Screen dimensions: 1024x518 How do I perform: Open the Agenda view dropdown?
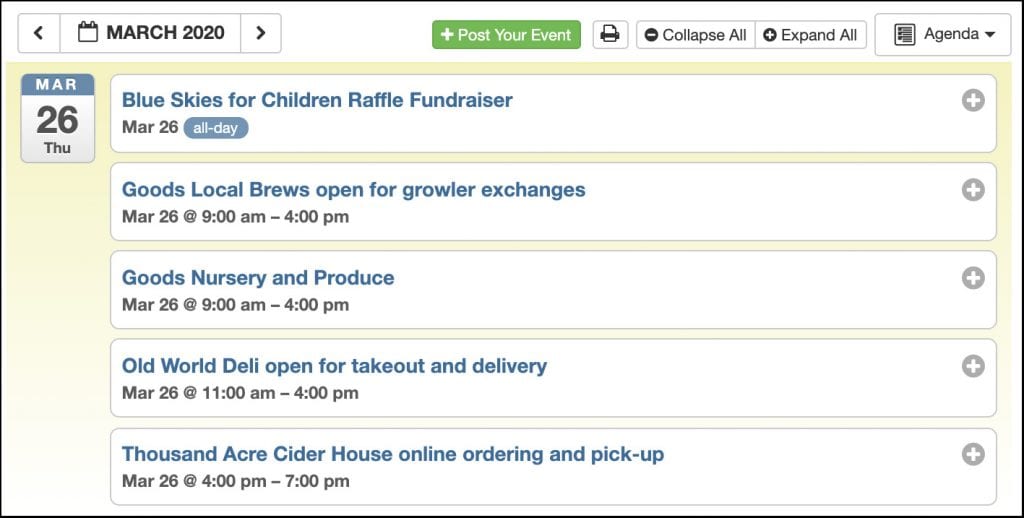(942, 34)
